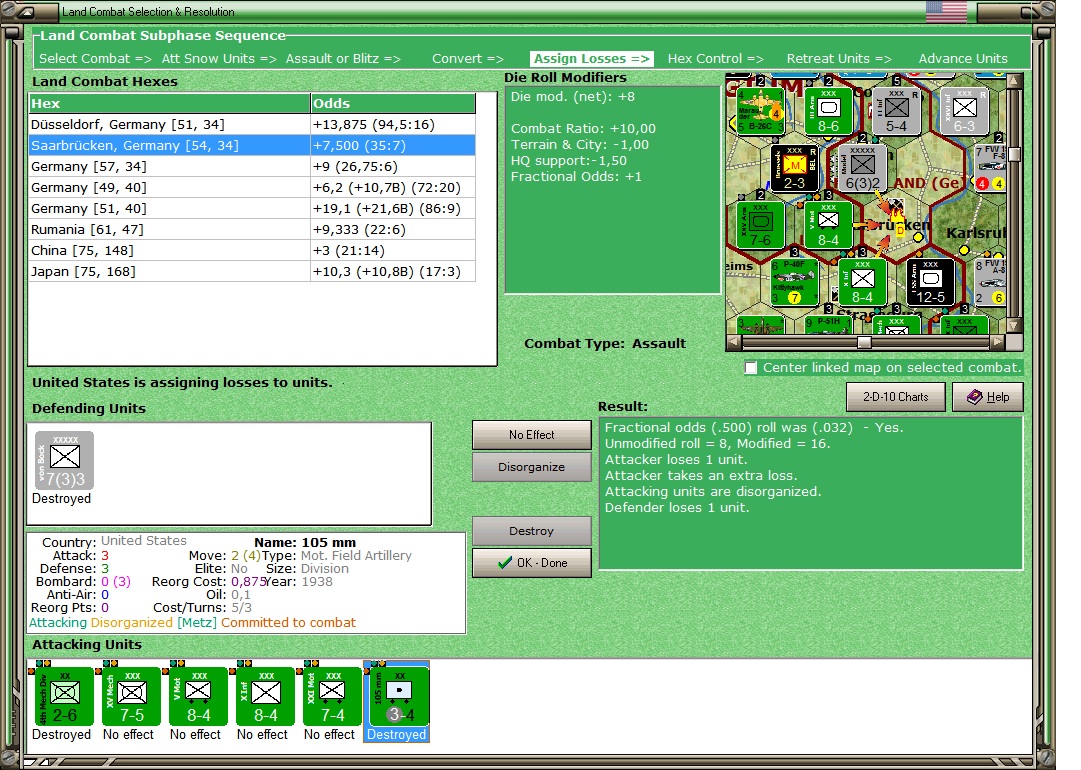Click map vertical scrollbar down arrow

(x=1014, y=326)
